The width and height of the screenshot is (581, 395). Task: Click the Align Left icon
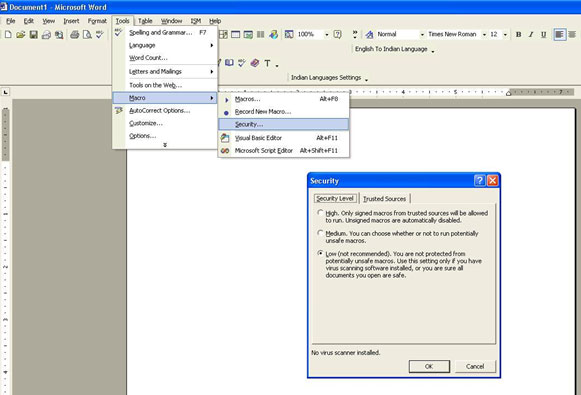(x=560, y=34)
